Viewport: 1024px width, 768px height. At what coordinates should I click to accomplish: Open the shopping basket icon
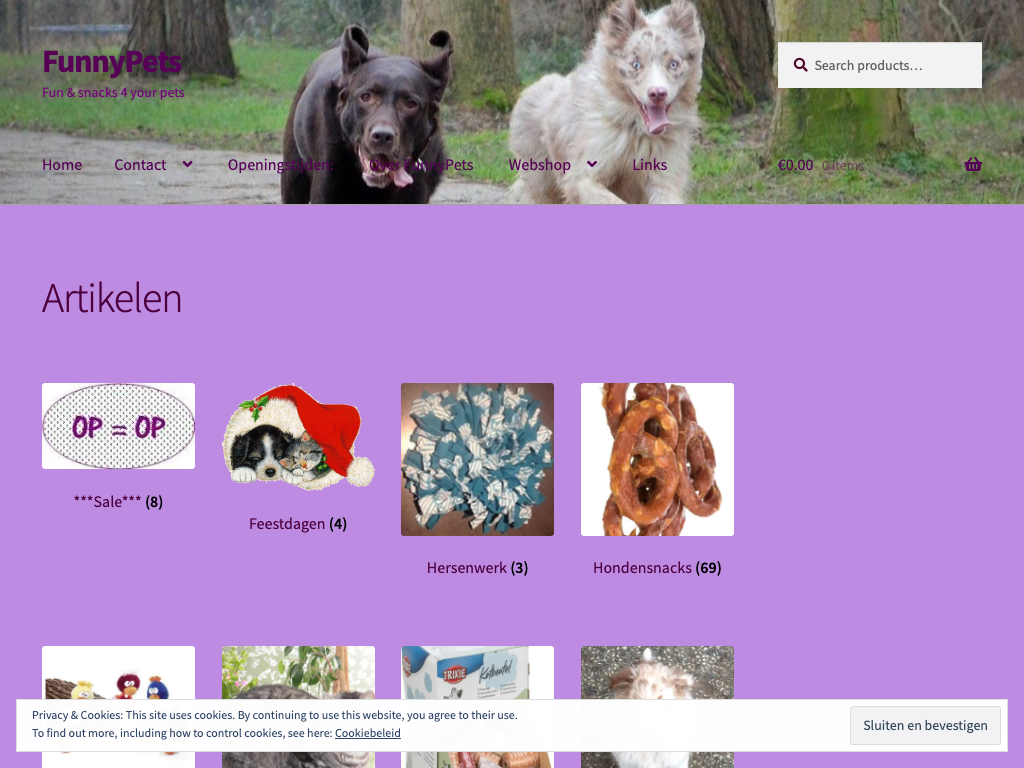point(972,165)
